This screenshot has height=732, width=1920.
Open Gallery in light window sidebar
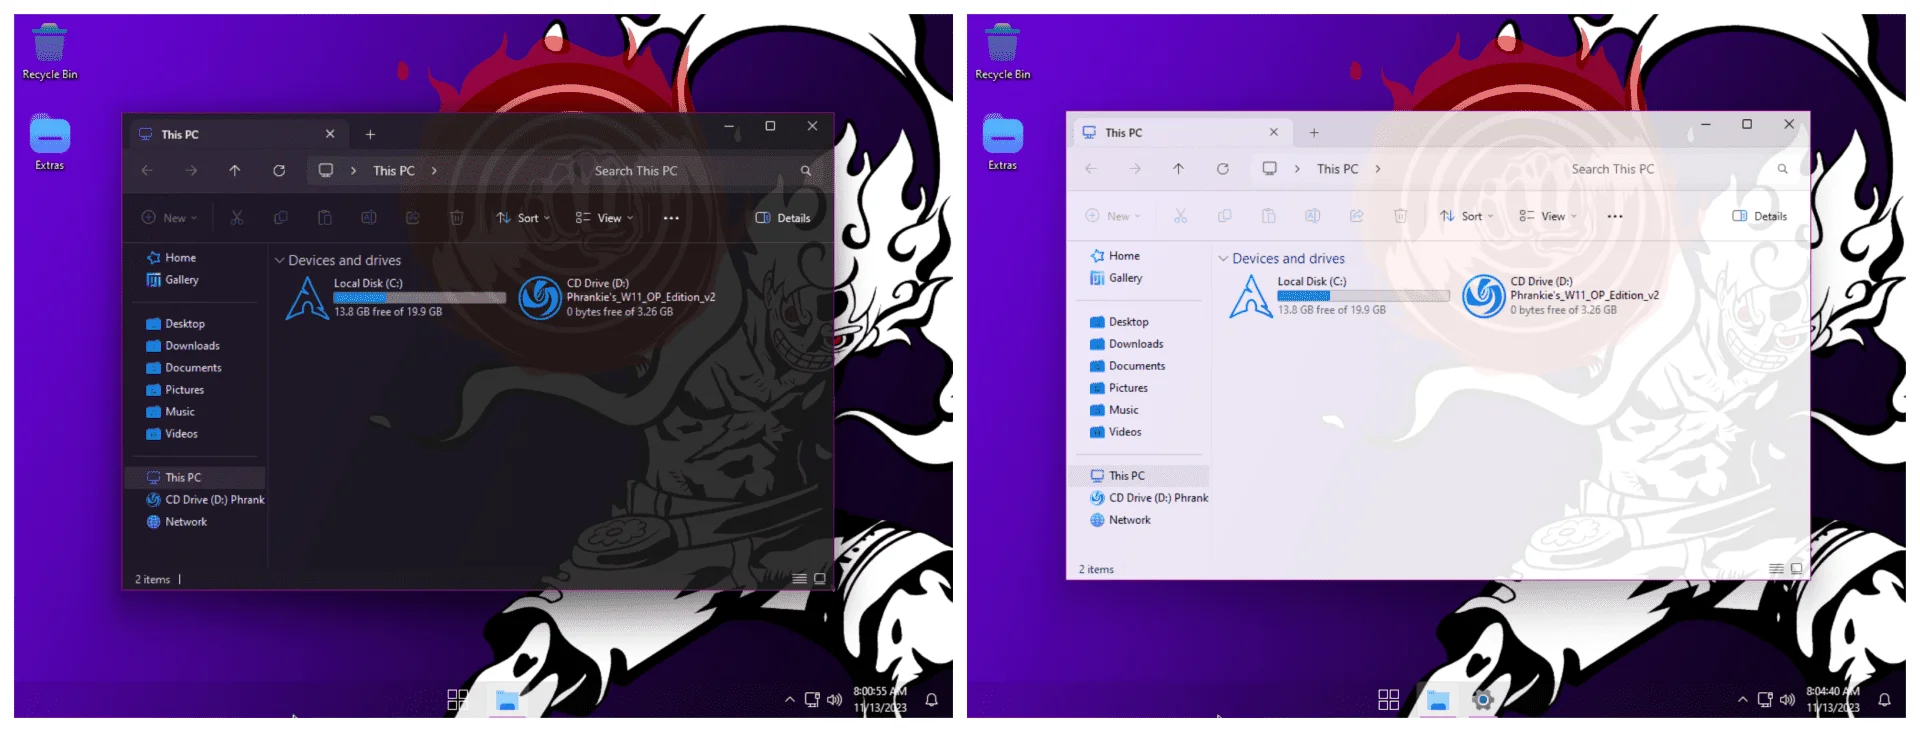coord(1116,278)
